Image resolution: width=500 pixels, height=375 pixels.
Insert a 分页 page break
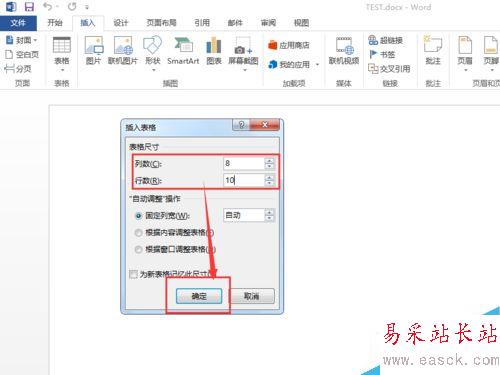[18, 69]
